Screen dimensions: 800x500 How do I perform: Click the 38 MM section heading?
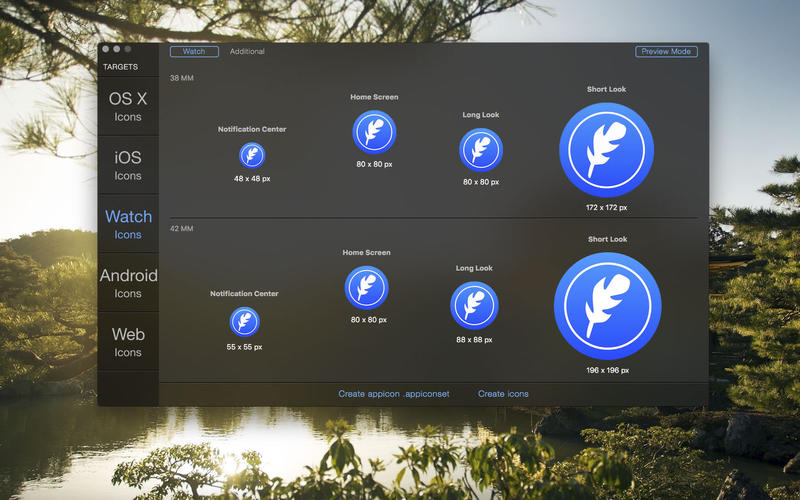coord(182,78)
